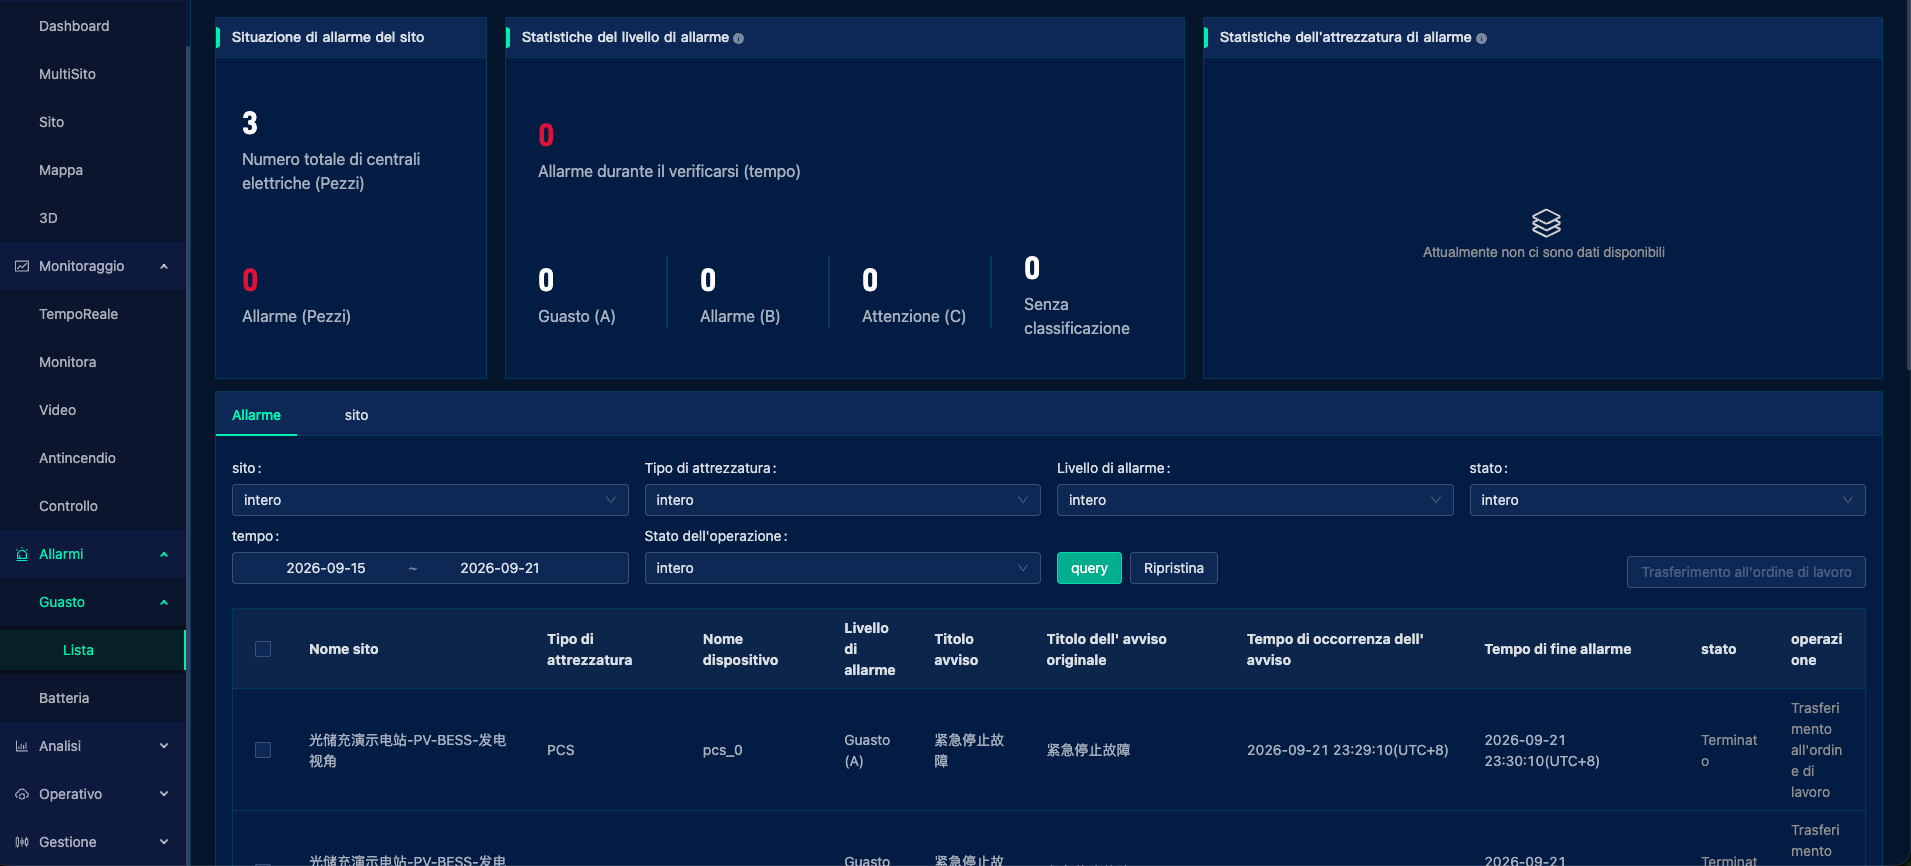Viewport: 1911px width, 866px height.
Task: Switch to the Allarme tab
Action: [x=256, y=415]
